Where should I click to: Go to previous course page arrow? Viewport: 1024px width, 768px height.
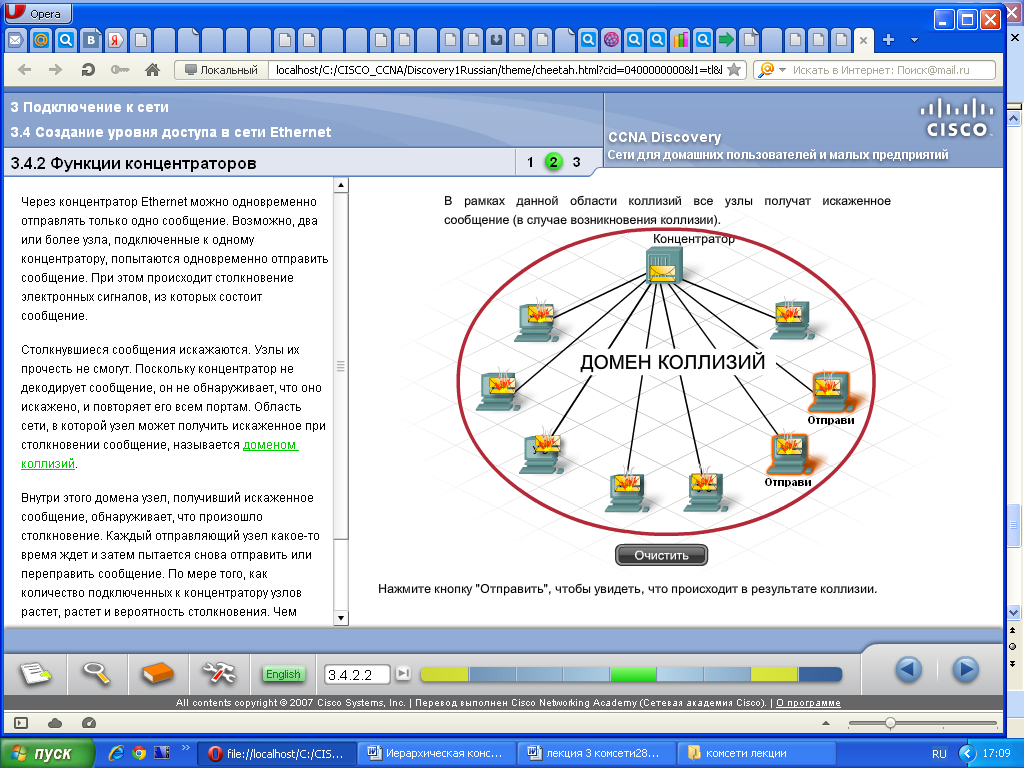[908, 669]
